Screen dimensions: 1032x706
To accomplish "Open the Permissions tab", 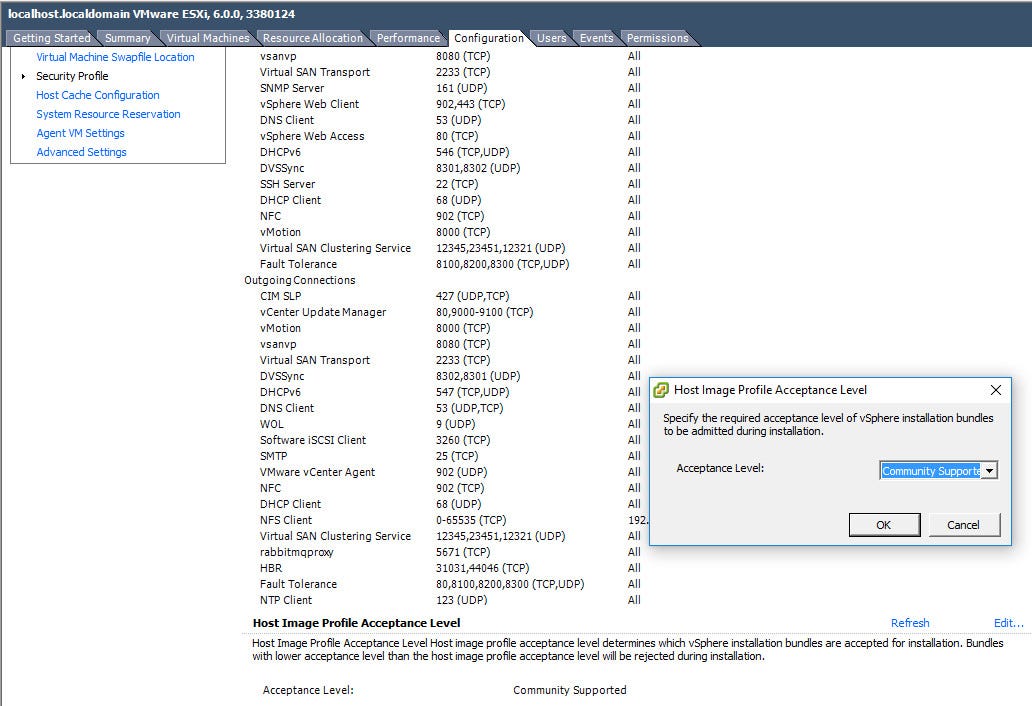I will [658, 38].
